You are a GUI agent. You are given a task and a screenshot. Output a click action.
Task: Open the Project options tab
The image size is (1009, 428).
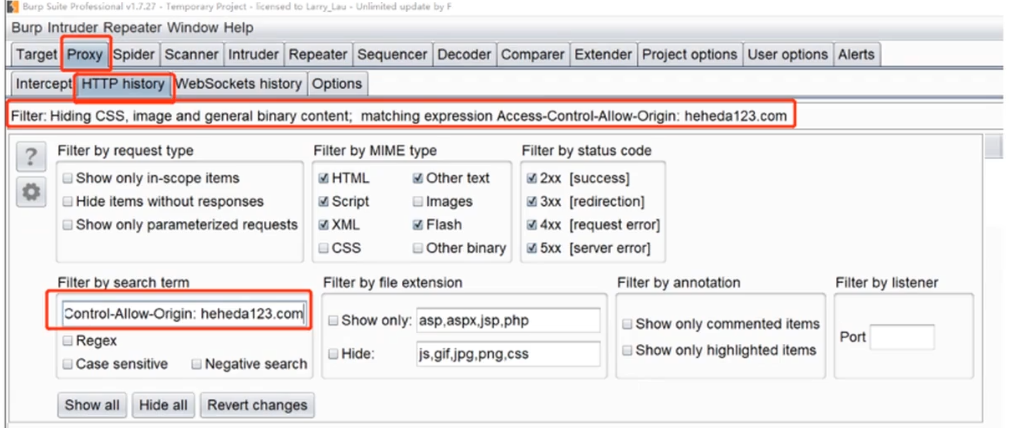click(x=690, y=55)
